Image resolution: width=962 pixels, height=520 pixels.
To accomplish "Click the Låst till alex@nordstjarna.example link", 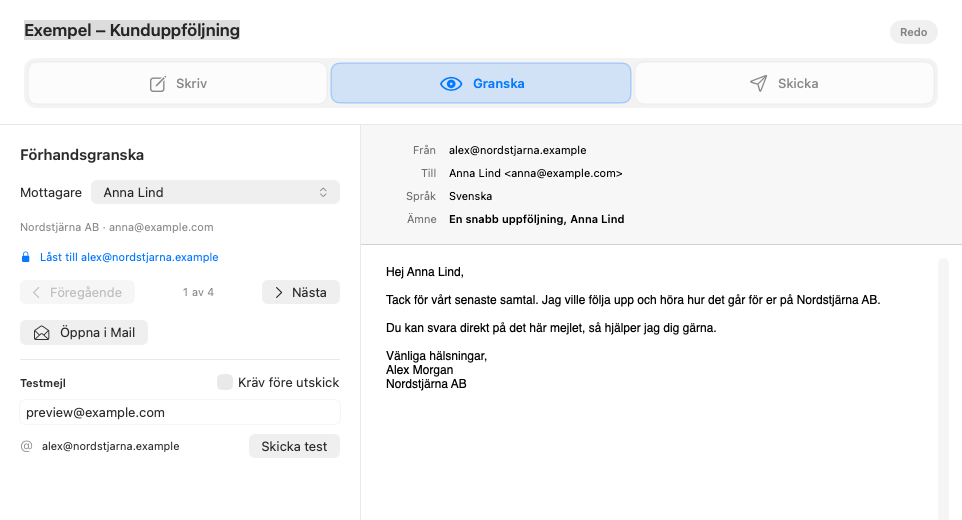I will point(129,257).
